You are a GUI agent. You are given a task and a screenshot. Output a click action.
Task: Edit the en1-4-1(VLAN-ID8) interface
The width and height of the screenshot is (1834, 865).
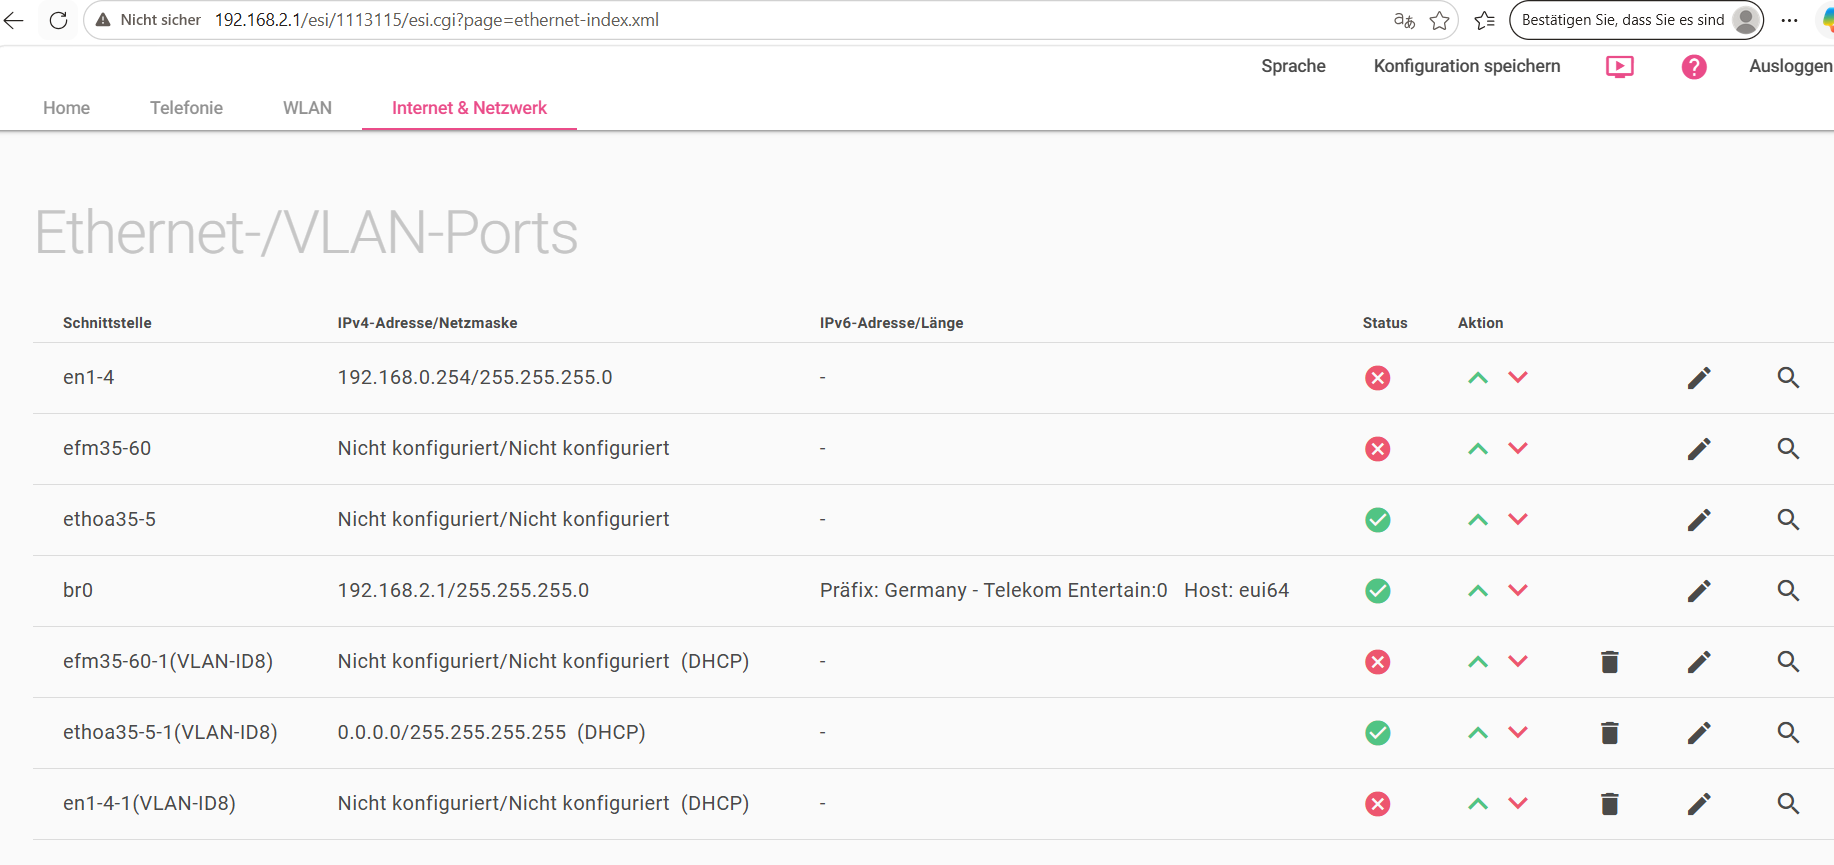pyautogui.click(x=1699, y=804)
